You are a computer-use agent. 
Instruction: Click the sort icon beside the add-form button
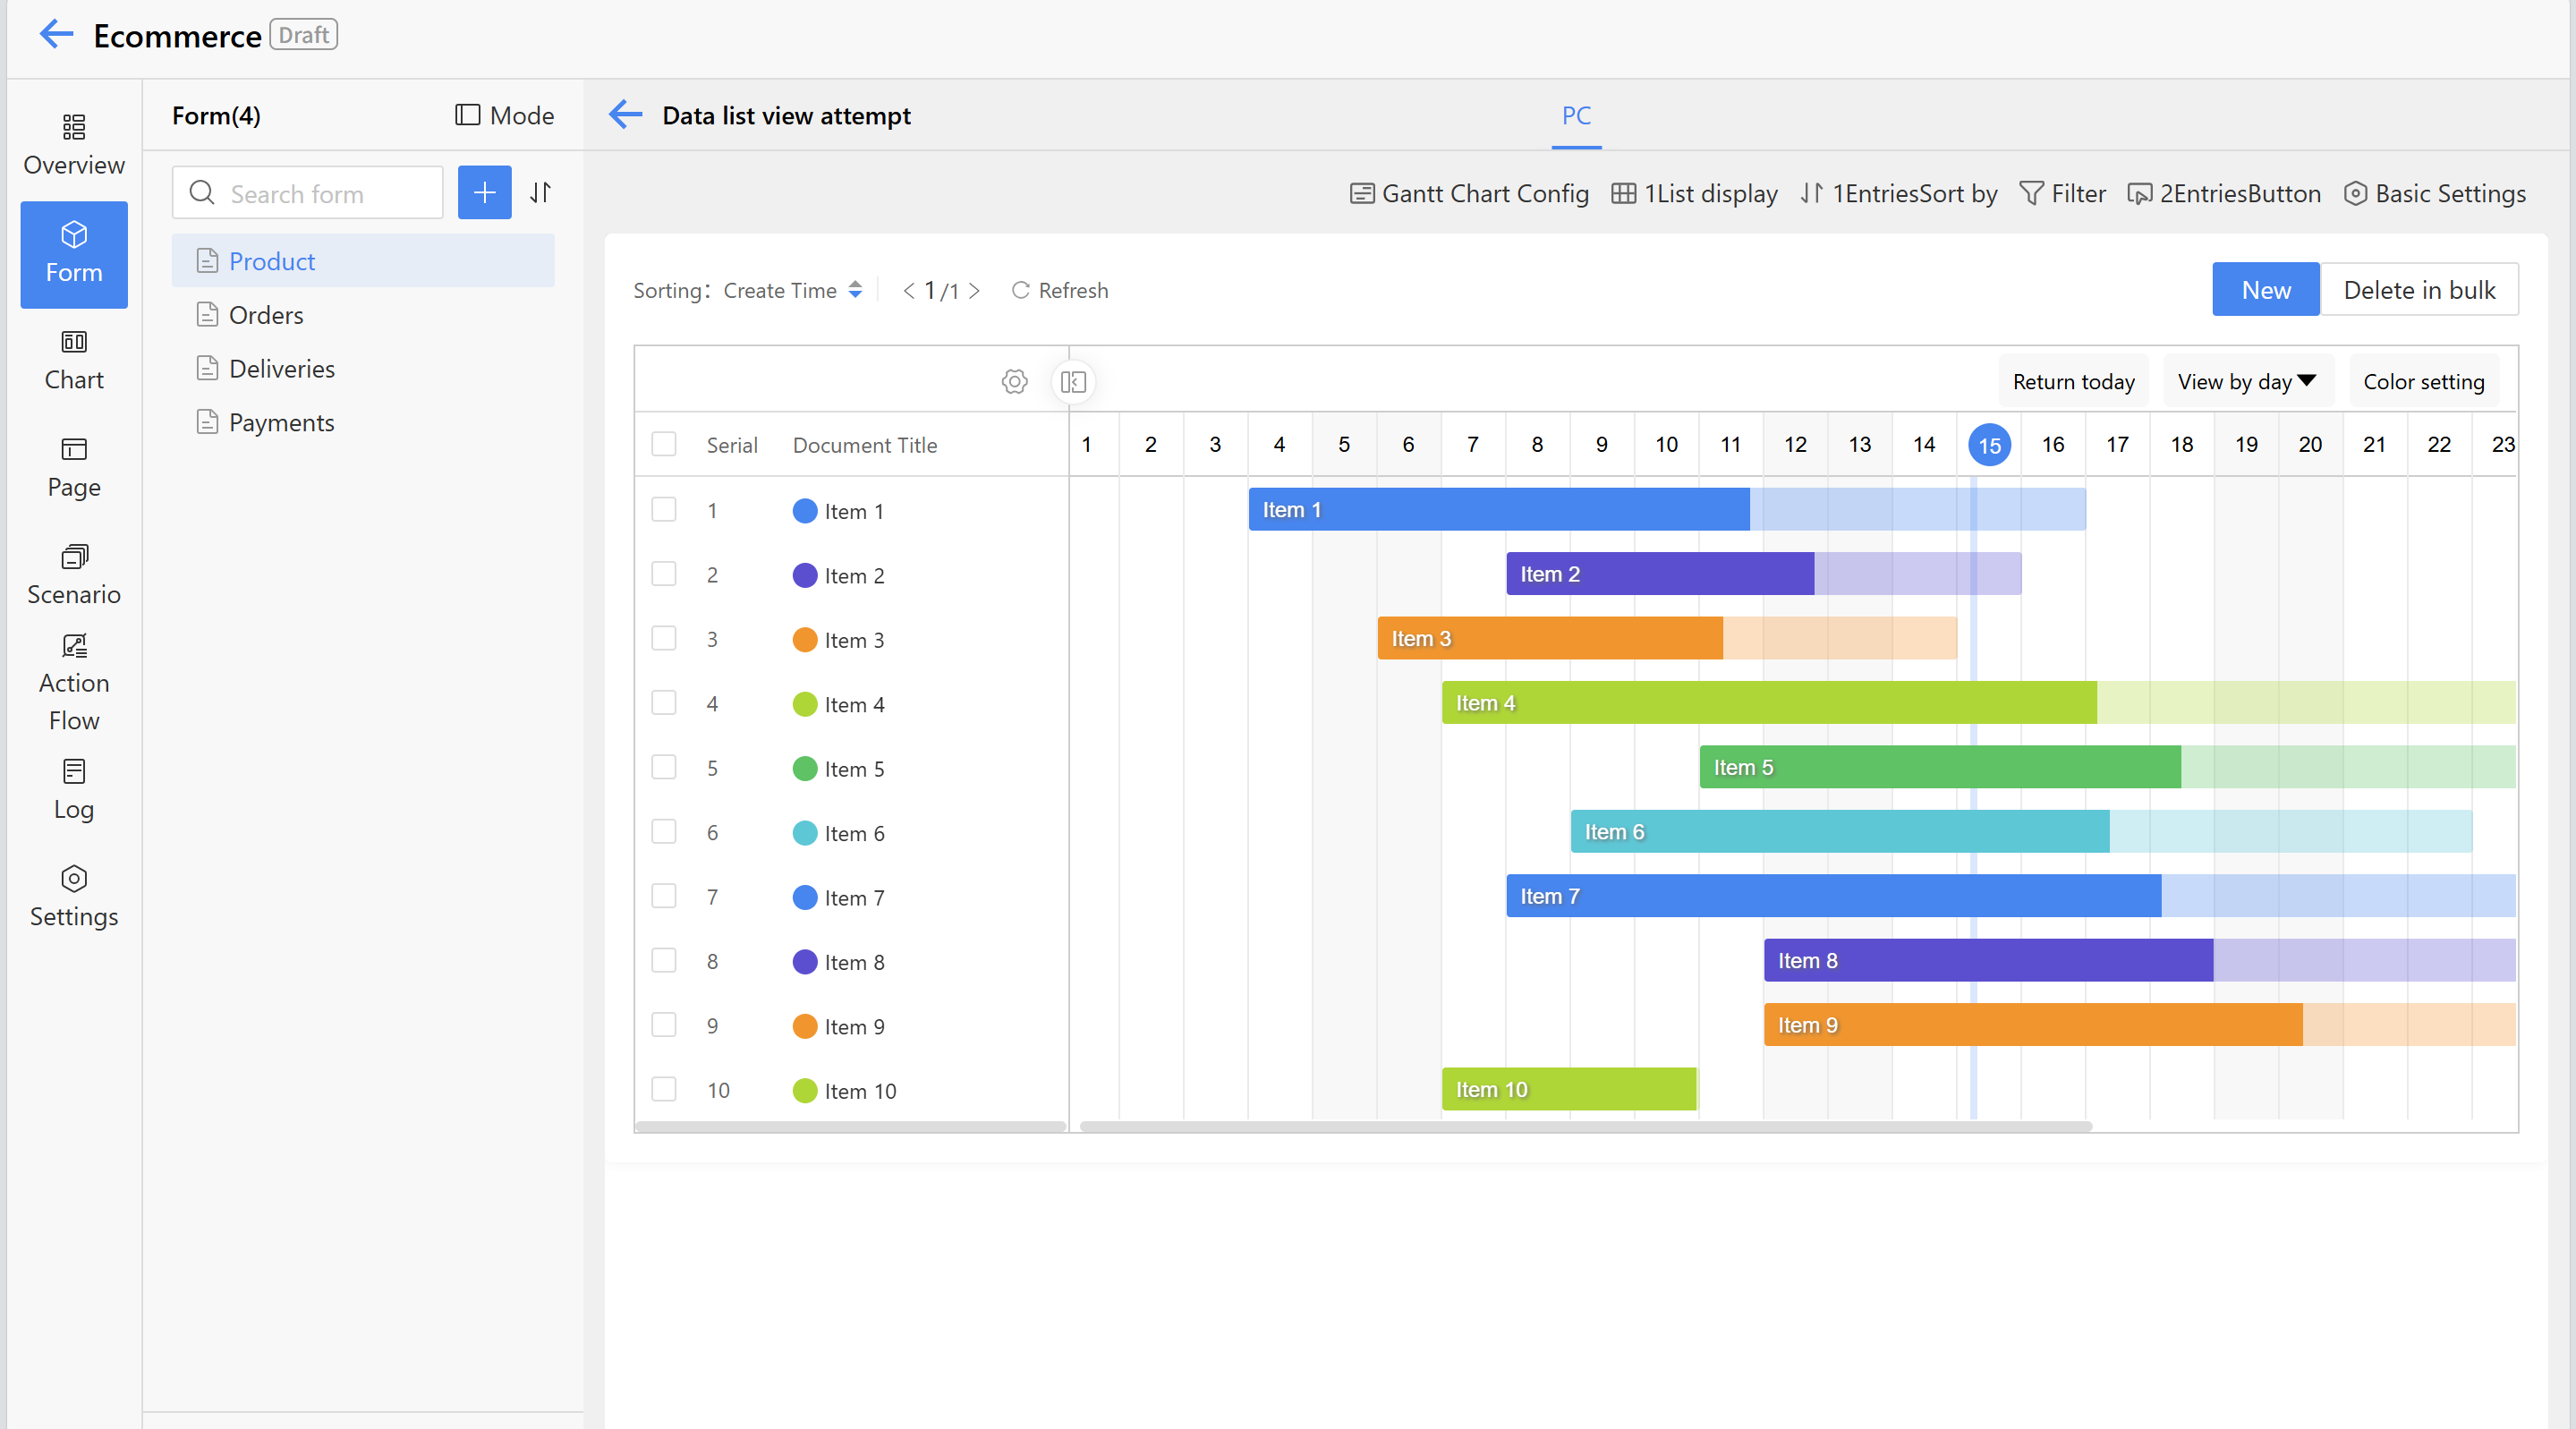(541, 193)
